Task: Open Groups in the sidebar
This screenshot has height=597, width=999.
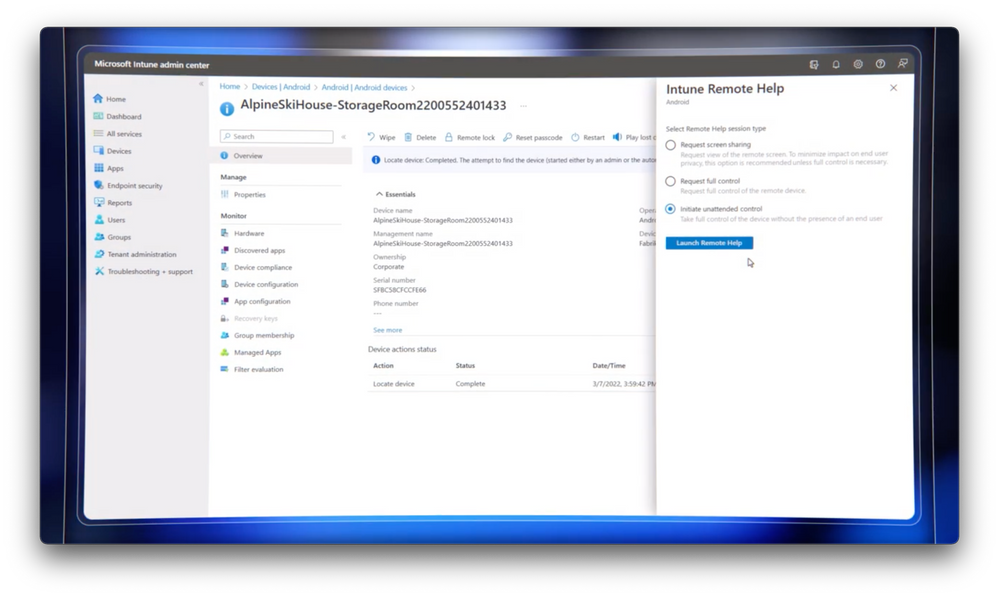Action: [x=112, y=237]
